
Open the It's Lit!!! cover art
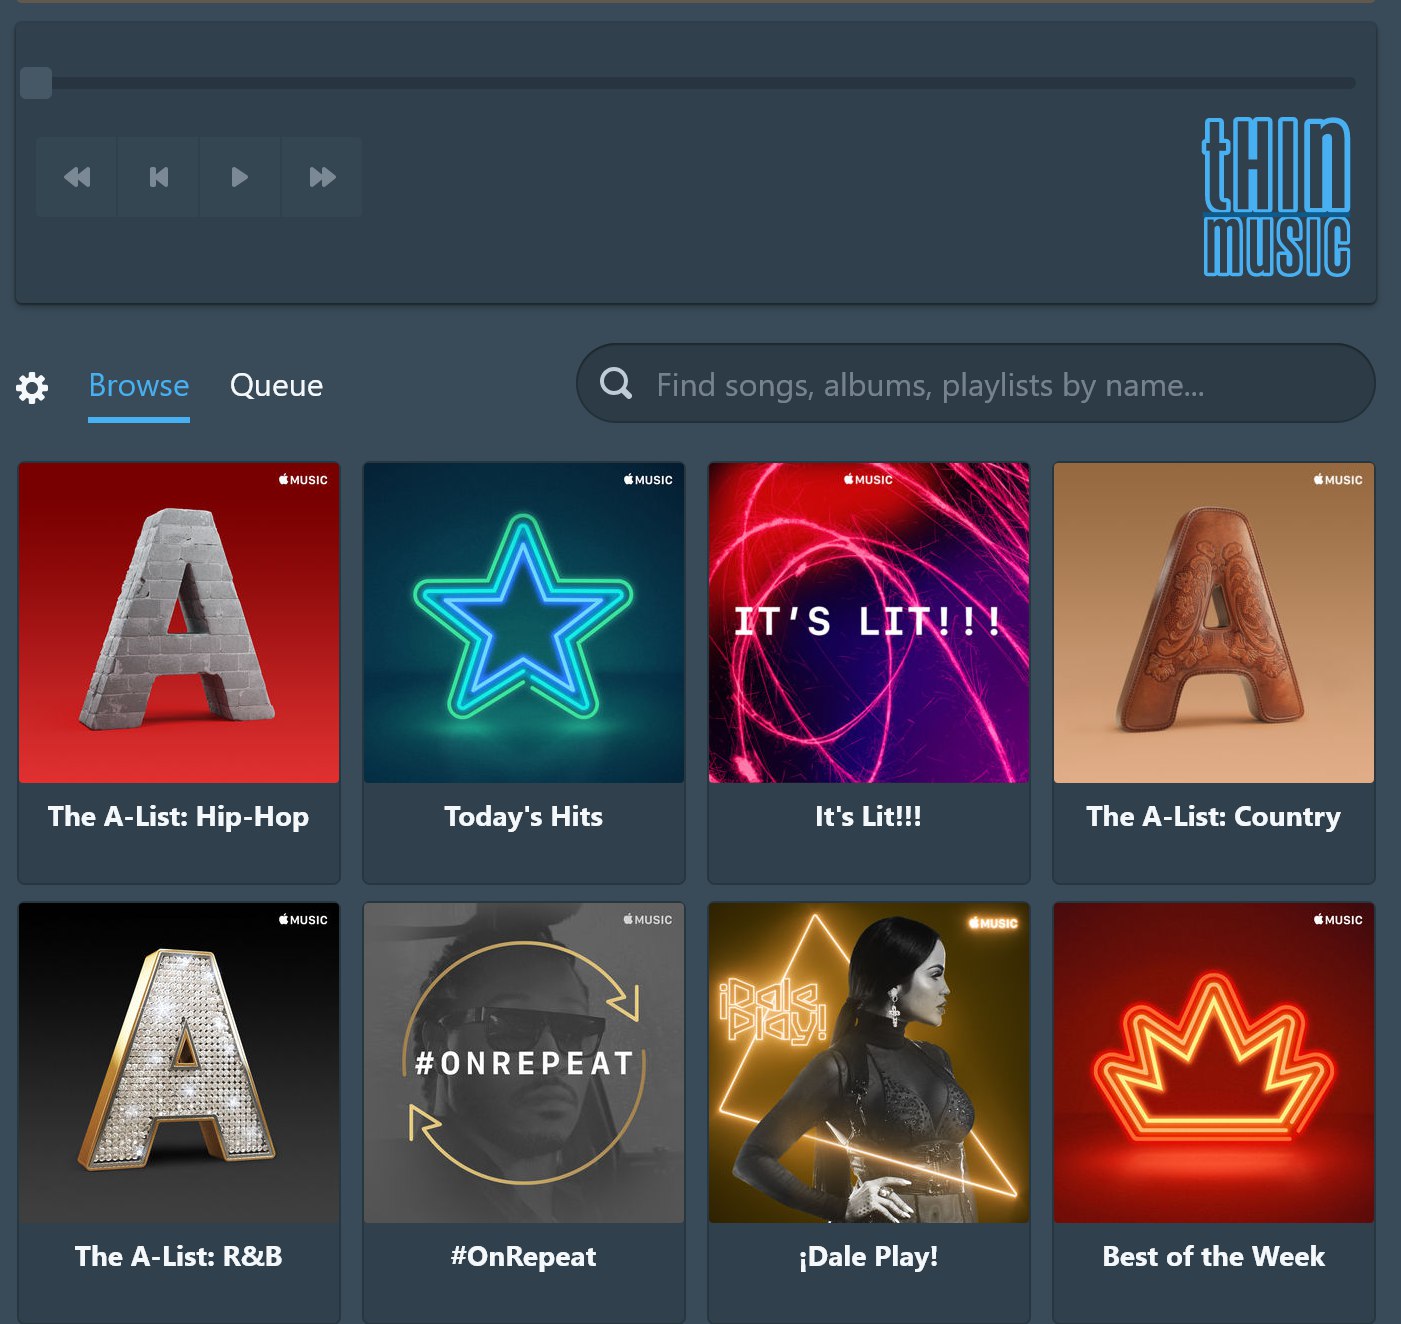pyautogui.click(x=869, y=623)
